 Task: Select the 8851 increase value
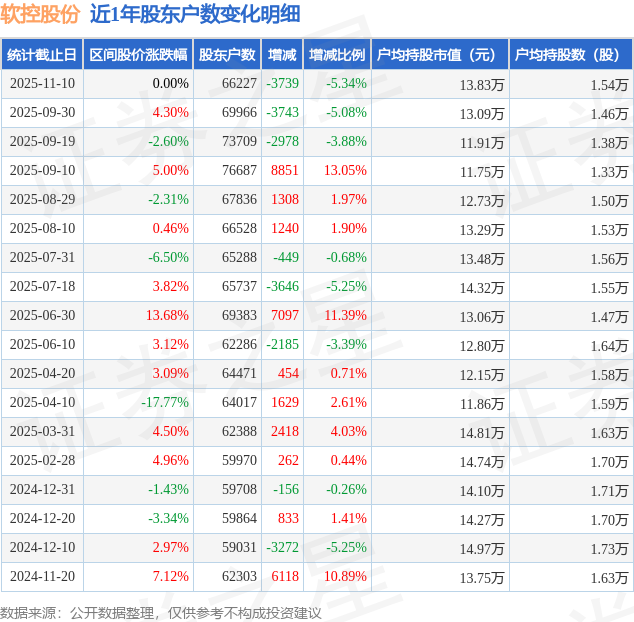(x=285, y=171)
